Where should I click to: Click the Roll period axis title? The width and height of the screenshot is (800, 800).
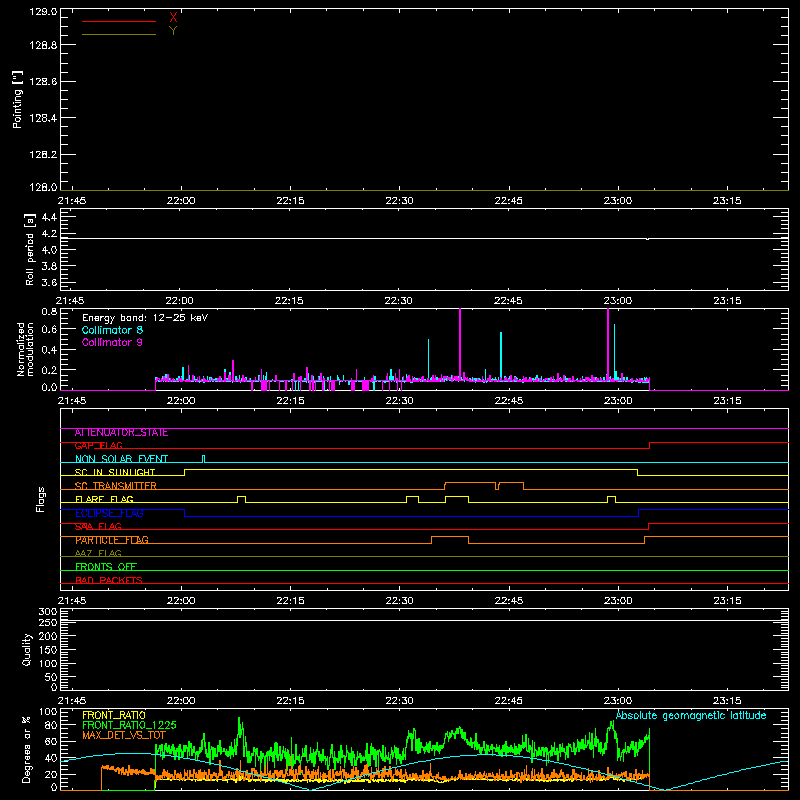[x=30, y=249]
